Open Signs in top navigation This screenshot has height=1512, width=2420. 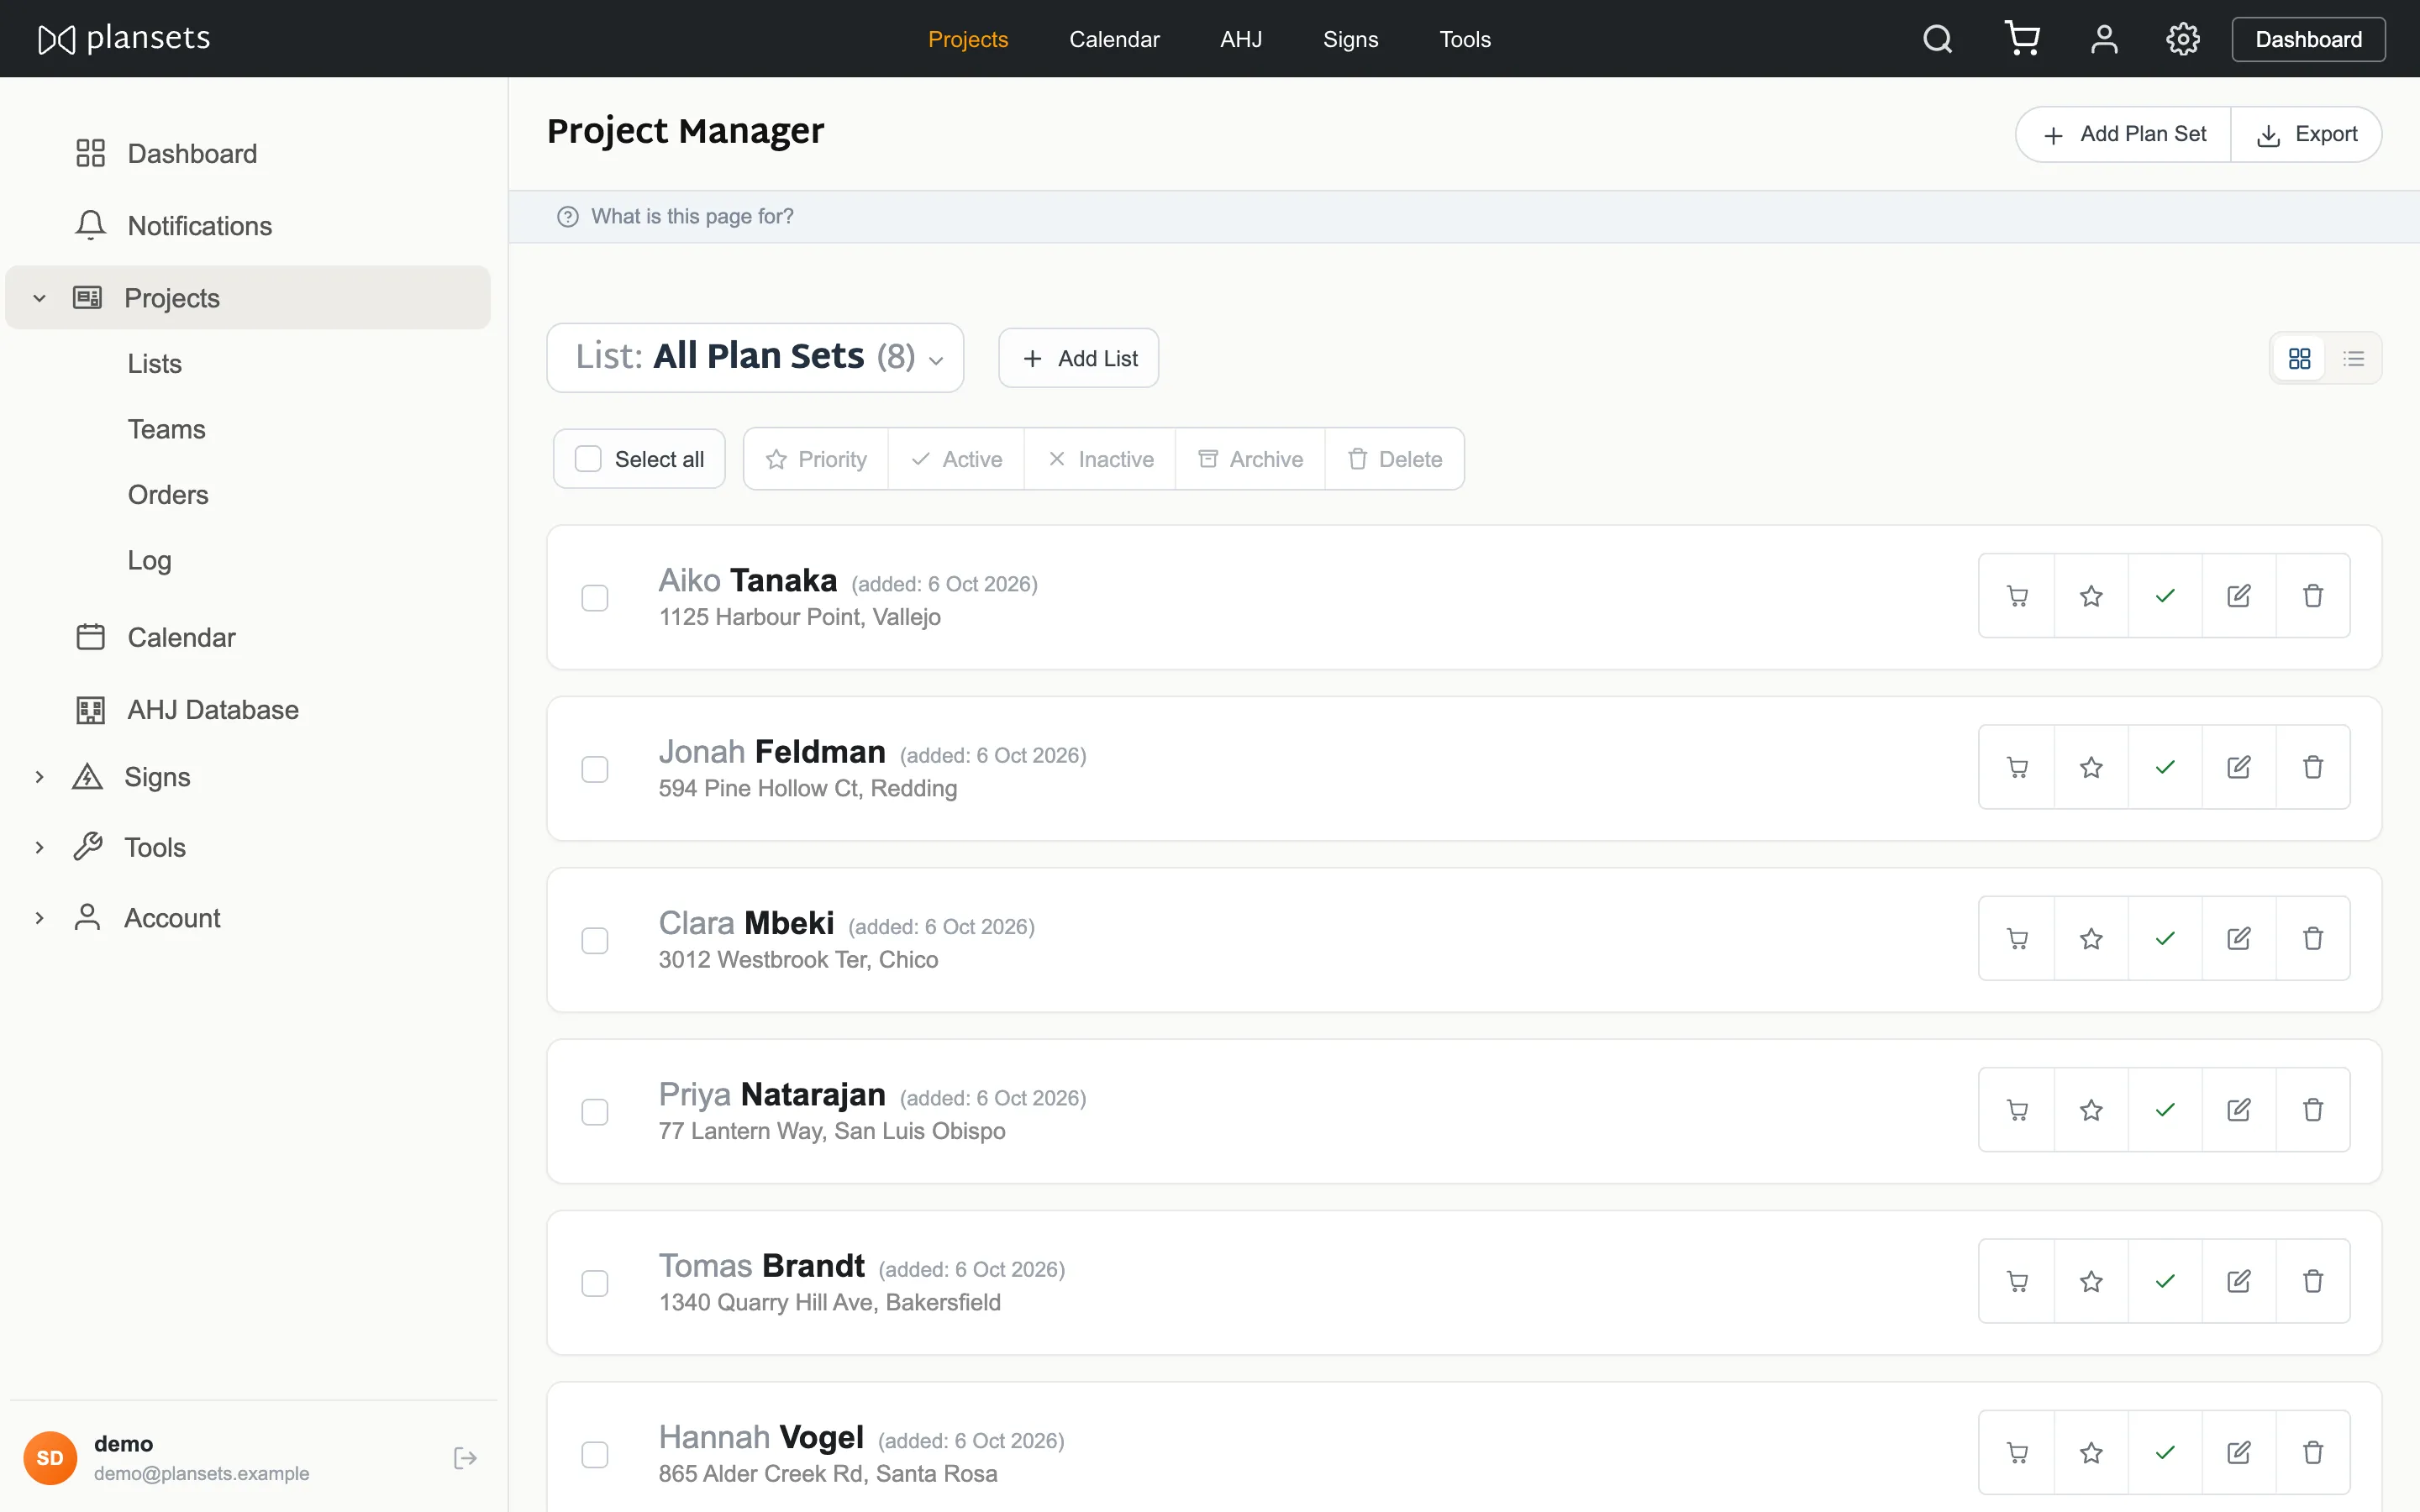tap(1350, 39)
